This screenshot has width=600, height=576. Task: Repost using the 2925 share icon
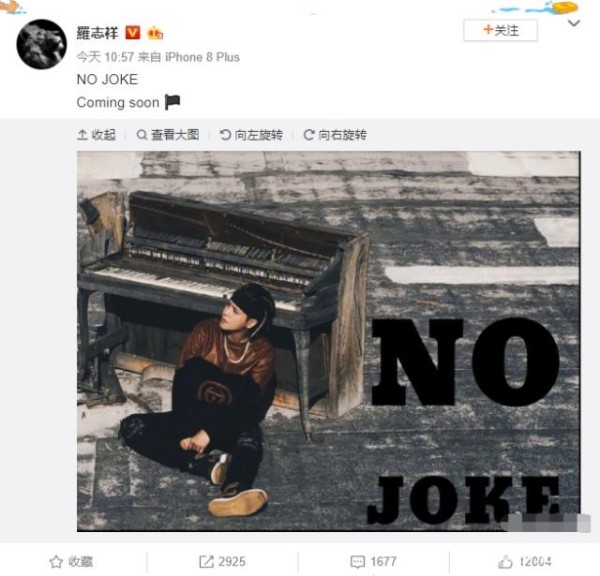tap(222, 561)
